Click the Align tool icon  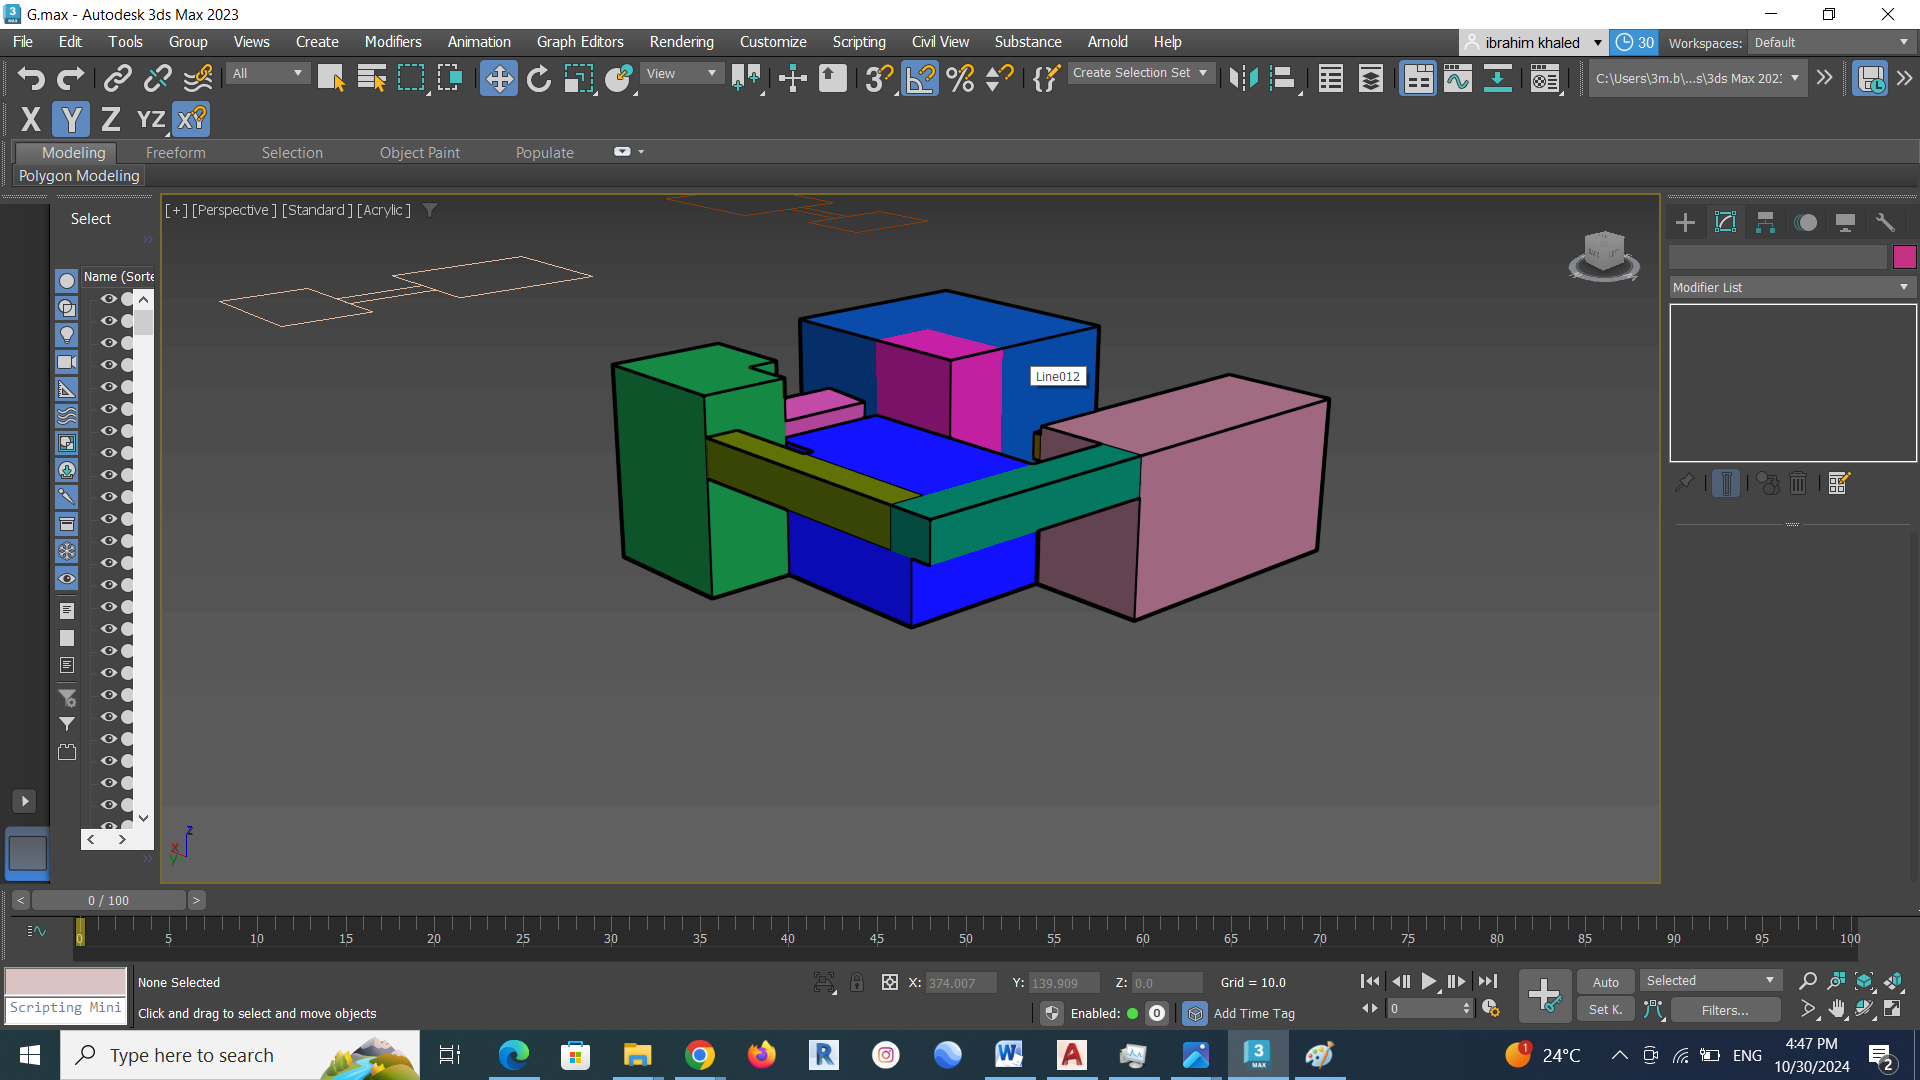click(x=1283, y=78)
